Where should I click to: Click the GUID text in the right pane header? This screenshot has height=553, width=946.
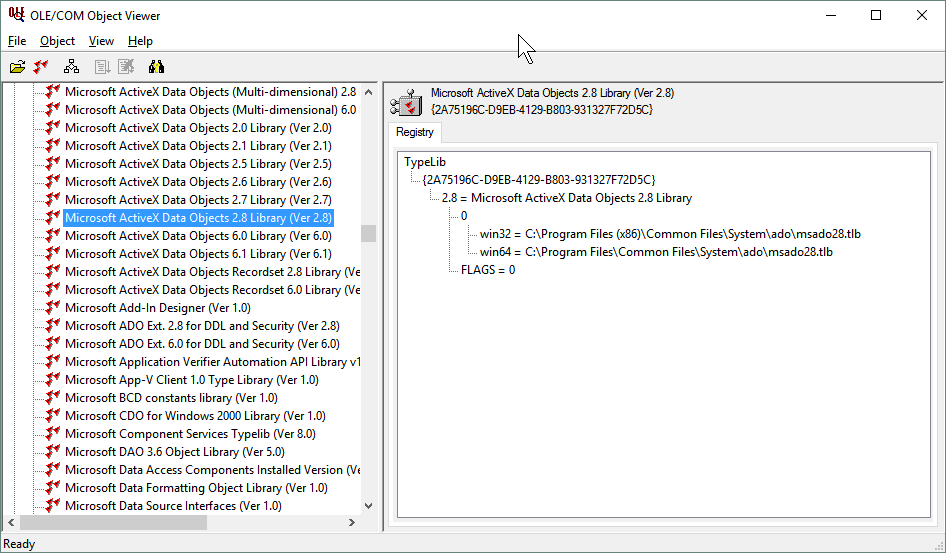pyautogui.click(x=542, y=110)
